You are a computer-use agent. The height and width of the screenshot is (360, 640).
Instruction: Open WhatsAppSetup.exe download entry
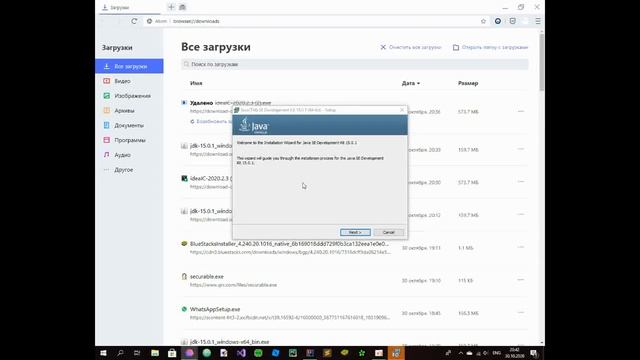click(215, 309)
